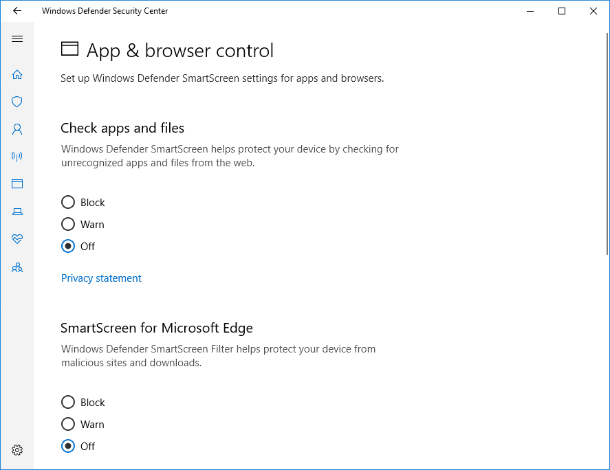Click the vertical scrollbar thumb
The image size is (610, 470).
tap(607, 144)
